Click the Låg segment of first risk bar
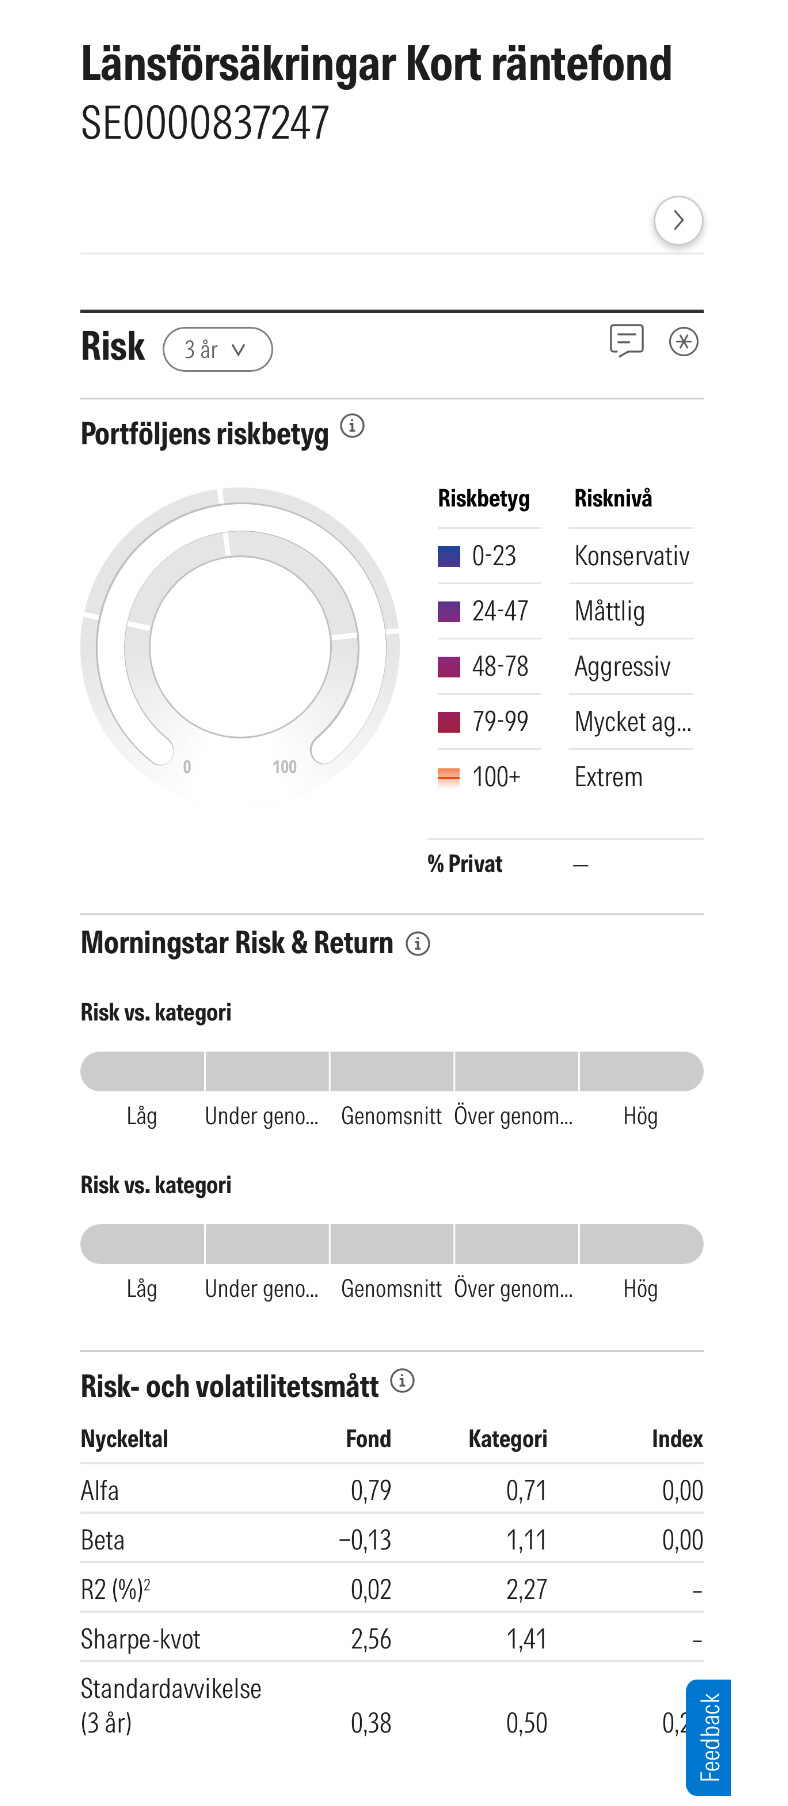Screen dimensions: 788x1806 [x=142, y=1071]
